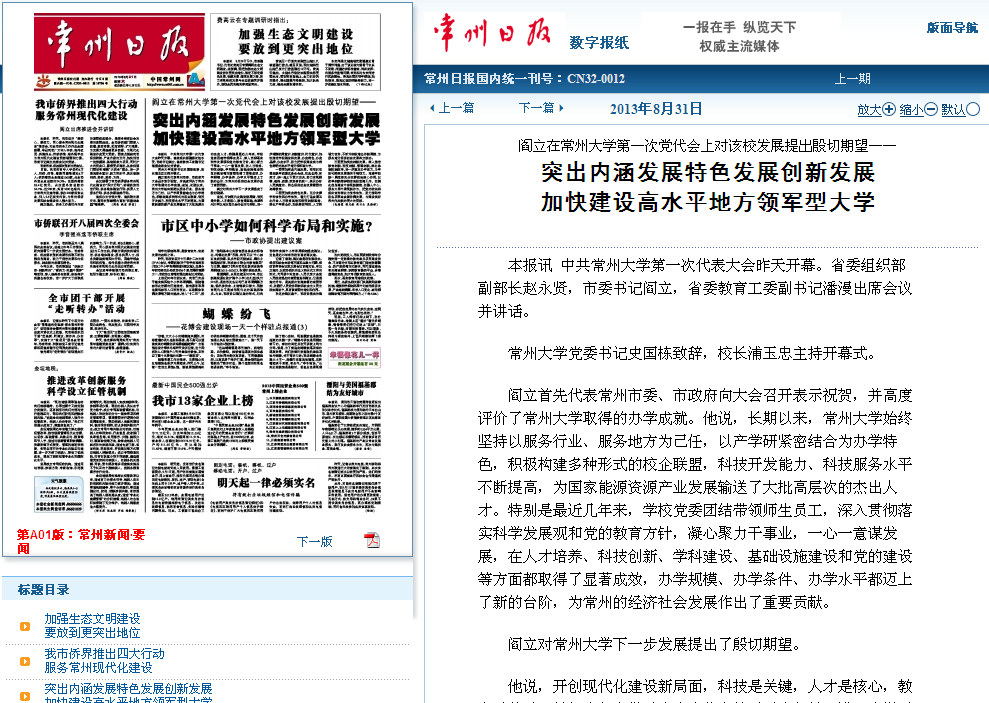
Task: Click the 标题目录 section header
Action: tap(44, 590)
